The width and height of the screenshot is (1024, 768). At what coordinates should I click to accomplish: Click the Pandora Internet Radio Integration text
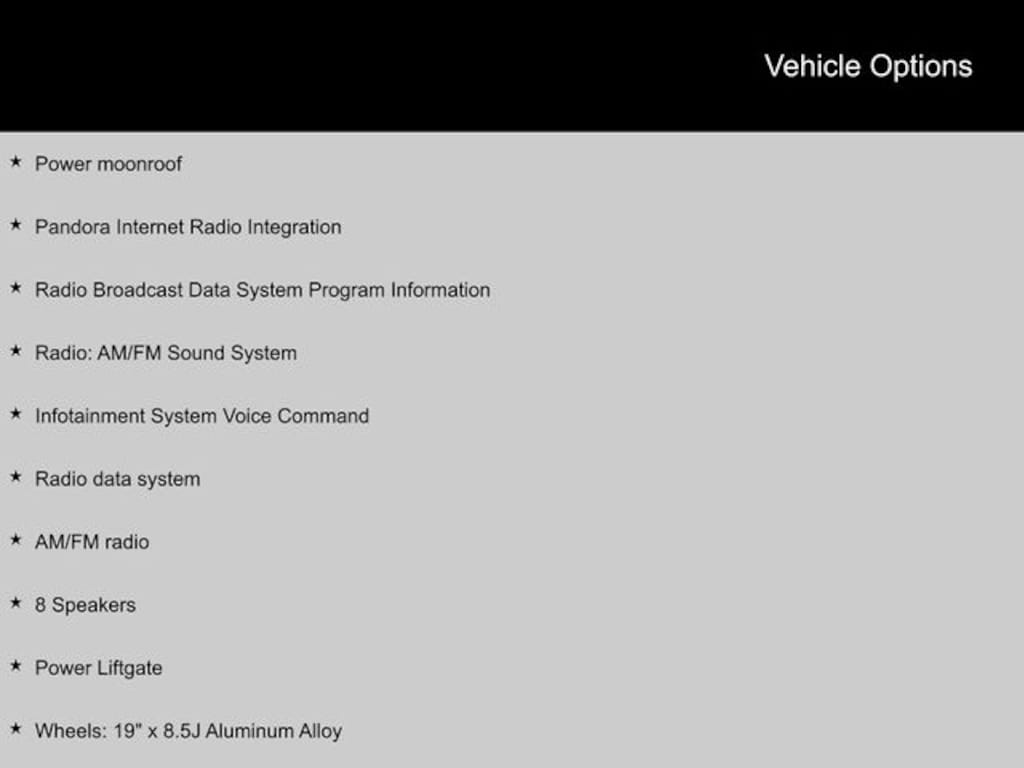point(188,227)
